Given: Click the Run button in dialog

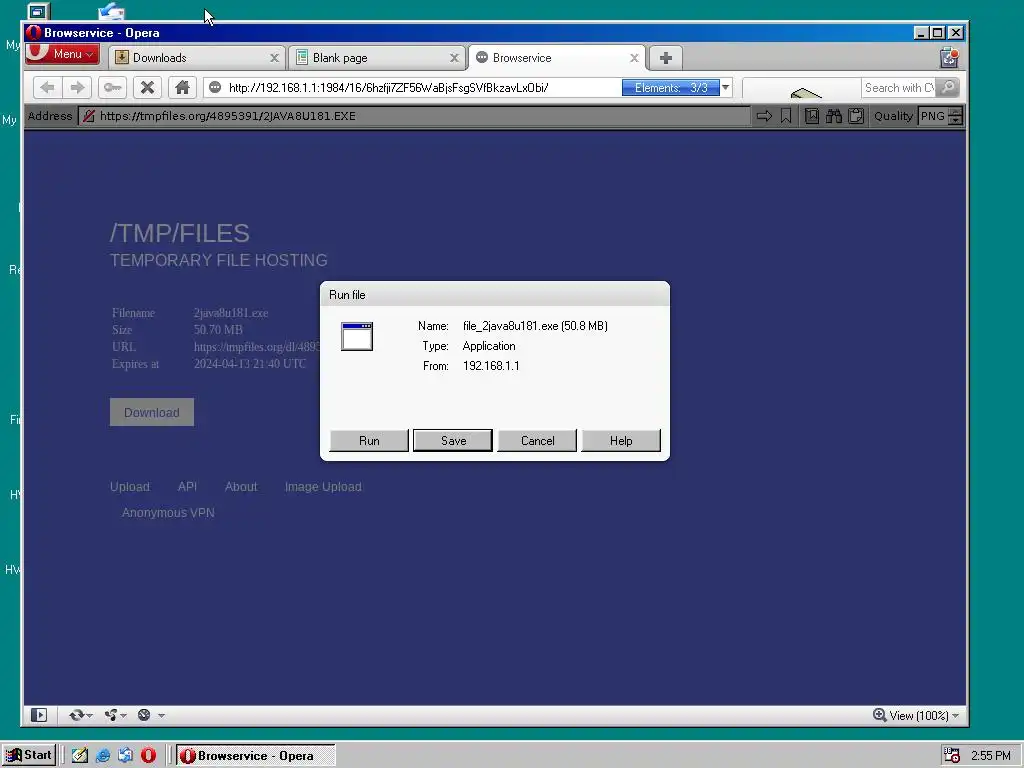Looking at the screenshot, I should pos(369,441).
